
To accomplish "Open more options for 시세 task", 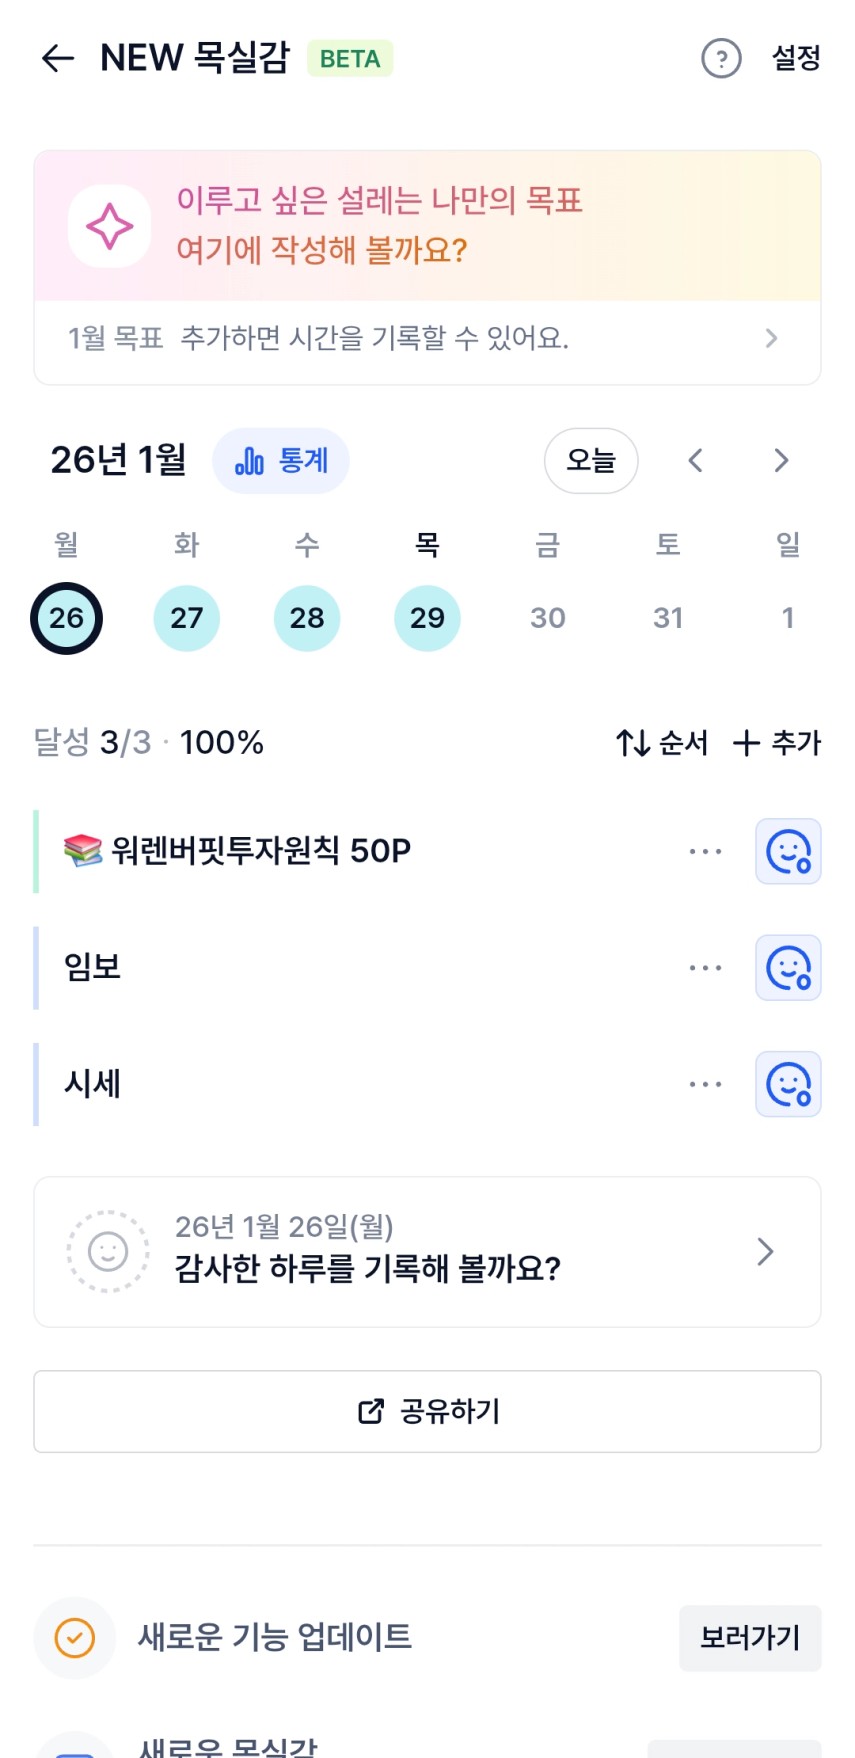I will click(705, 1084).
